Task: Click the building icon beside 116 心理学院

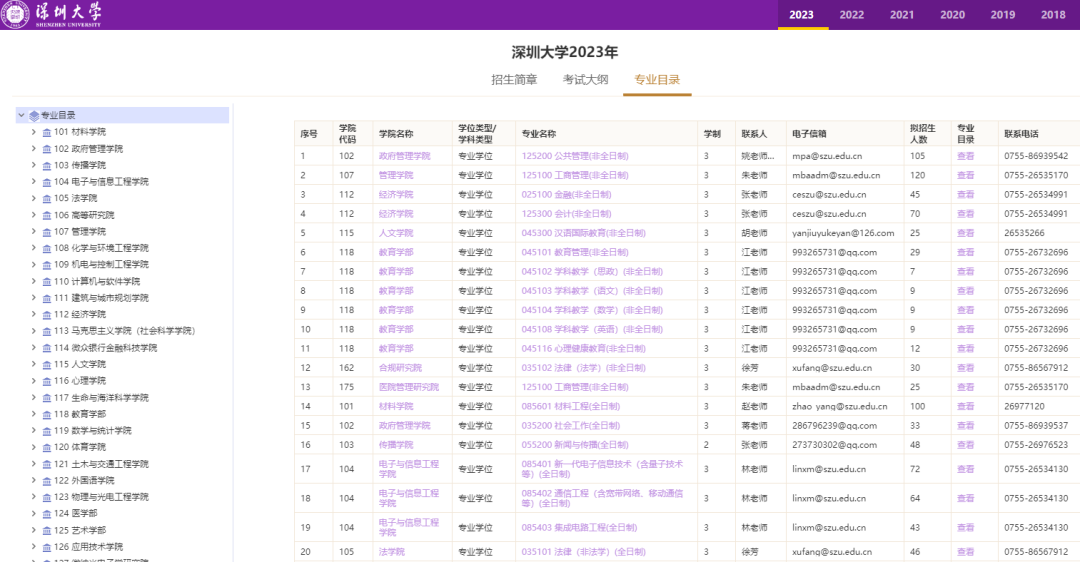Action: 47,381
